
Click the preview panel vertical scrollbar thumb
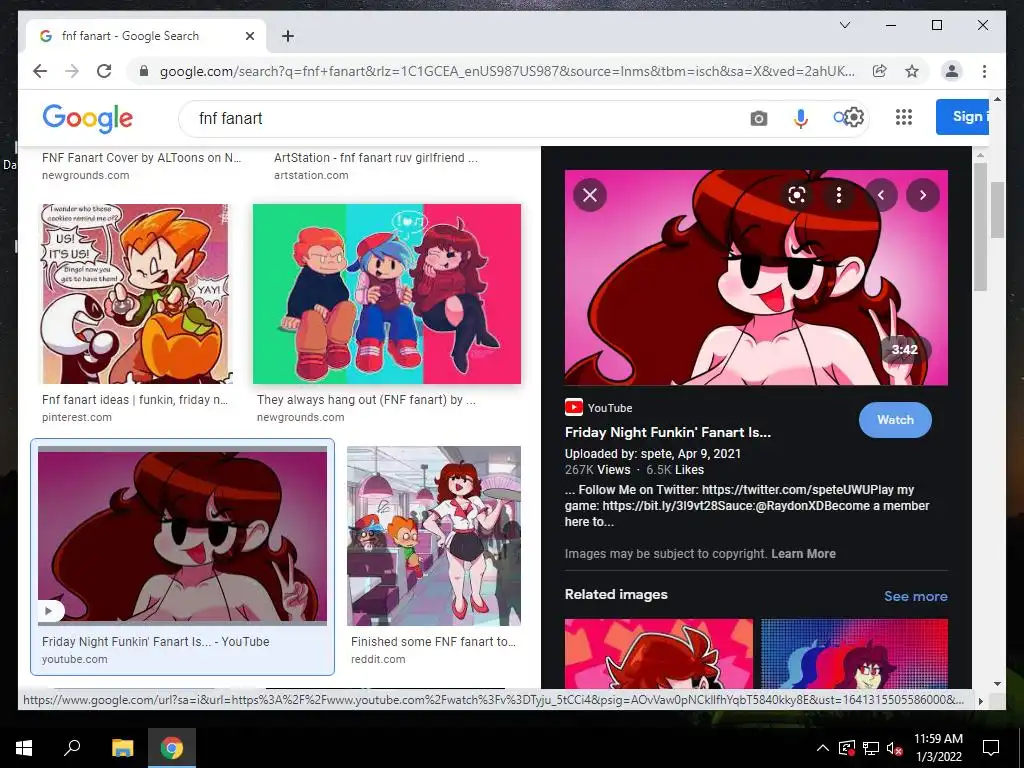[980, 225]
